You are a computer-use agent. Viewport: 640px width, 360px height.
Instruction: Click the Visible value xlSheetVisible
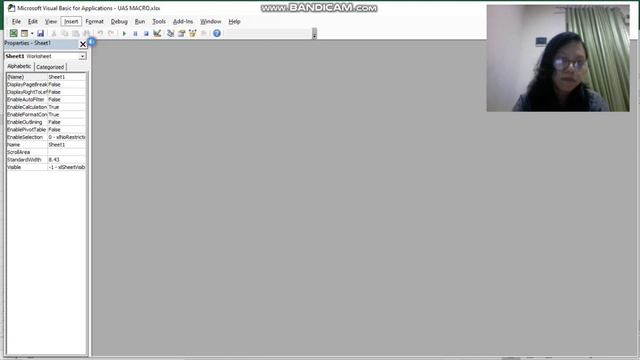(x=67, y=167)
